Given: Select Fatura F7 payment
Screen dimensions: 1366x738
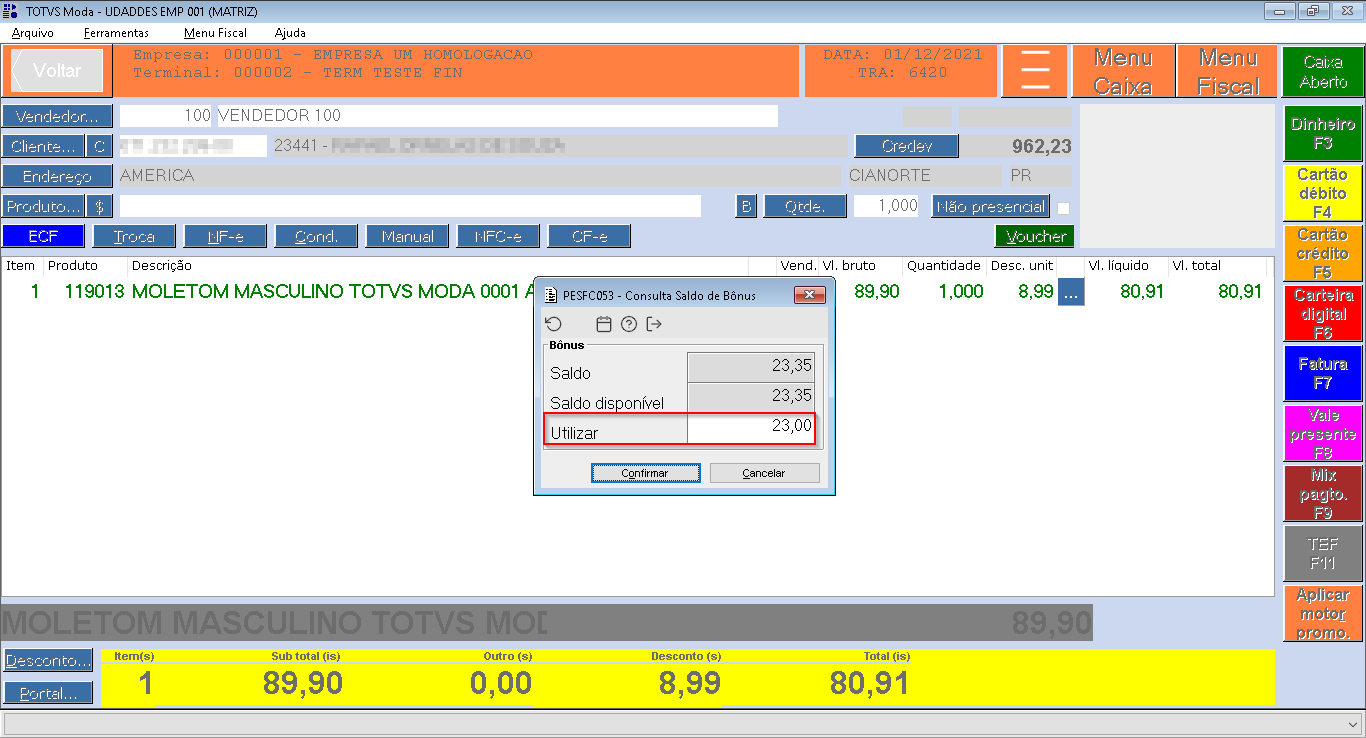Looking at the screenshot, I should [1323, 373].
